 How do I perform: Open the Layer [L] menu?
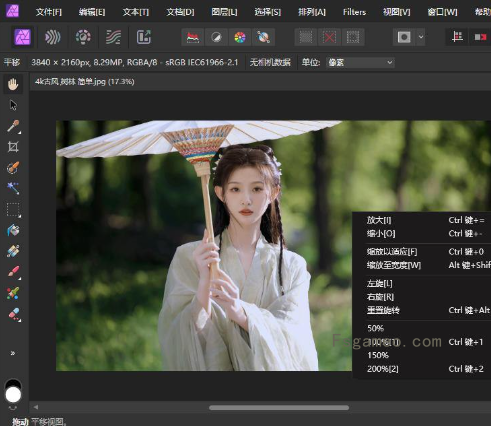click(224, 12)
